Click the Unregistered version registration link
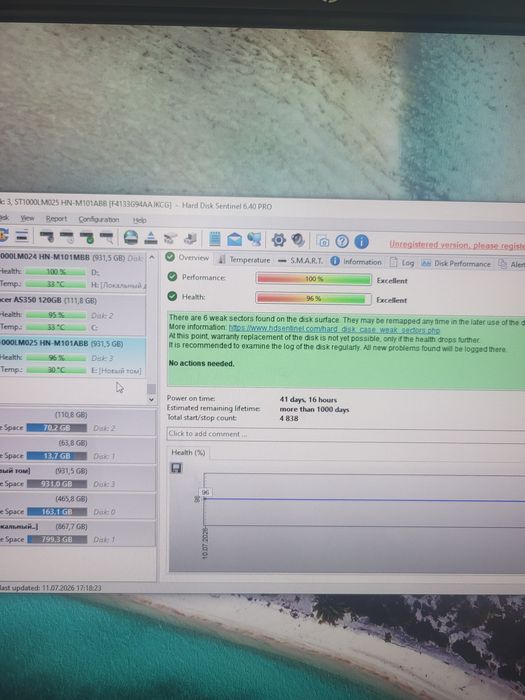 coord(457,245)
